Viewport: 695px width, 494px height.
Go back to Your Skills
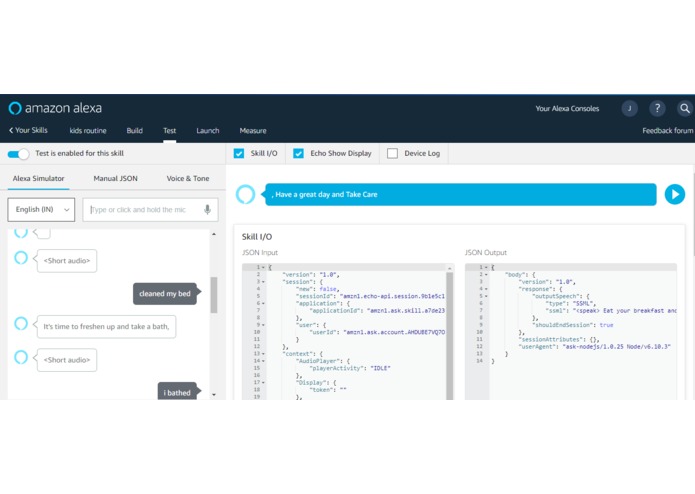click(28, 130)
